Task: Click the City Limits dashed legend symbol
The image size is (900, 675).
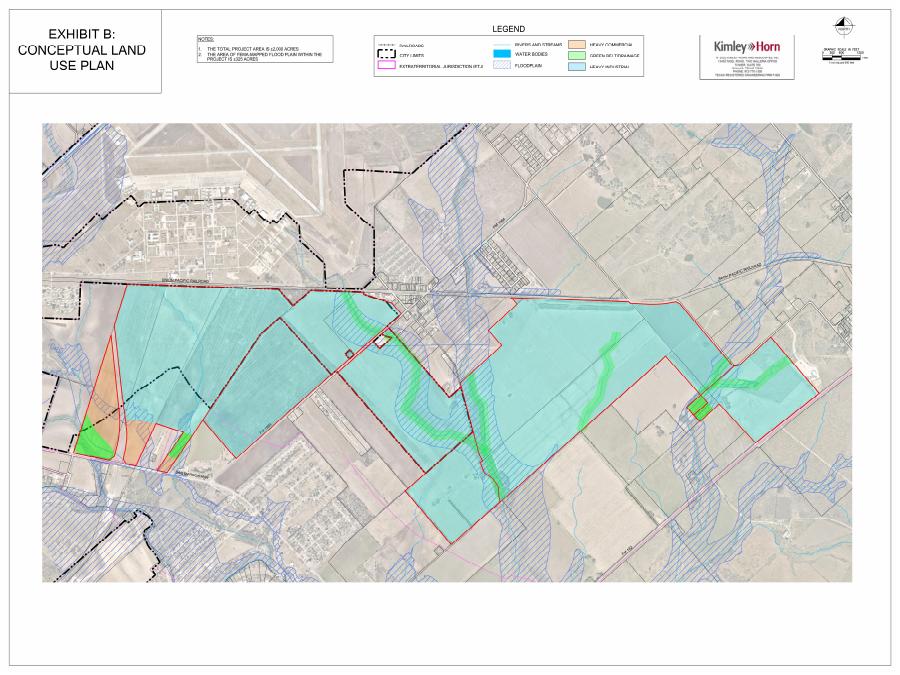Action: point(387,55)
